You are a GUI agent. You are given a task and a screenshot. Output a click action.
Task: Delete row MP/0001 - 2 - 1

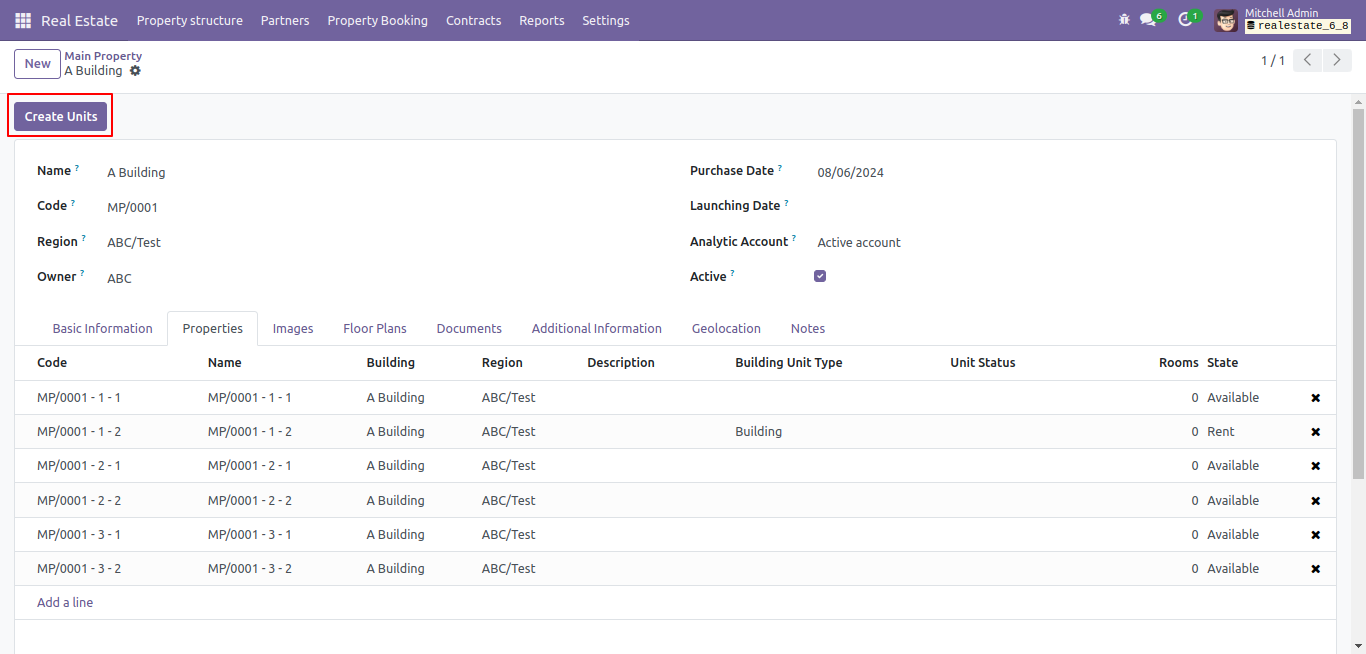(1316, 466)
